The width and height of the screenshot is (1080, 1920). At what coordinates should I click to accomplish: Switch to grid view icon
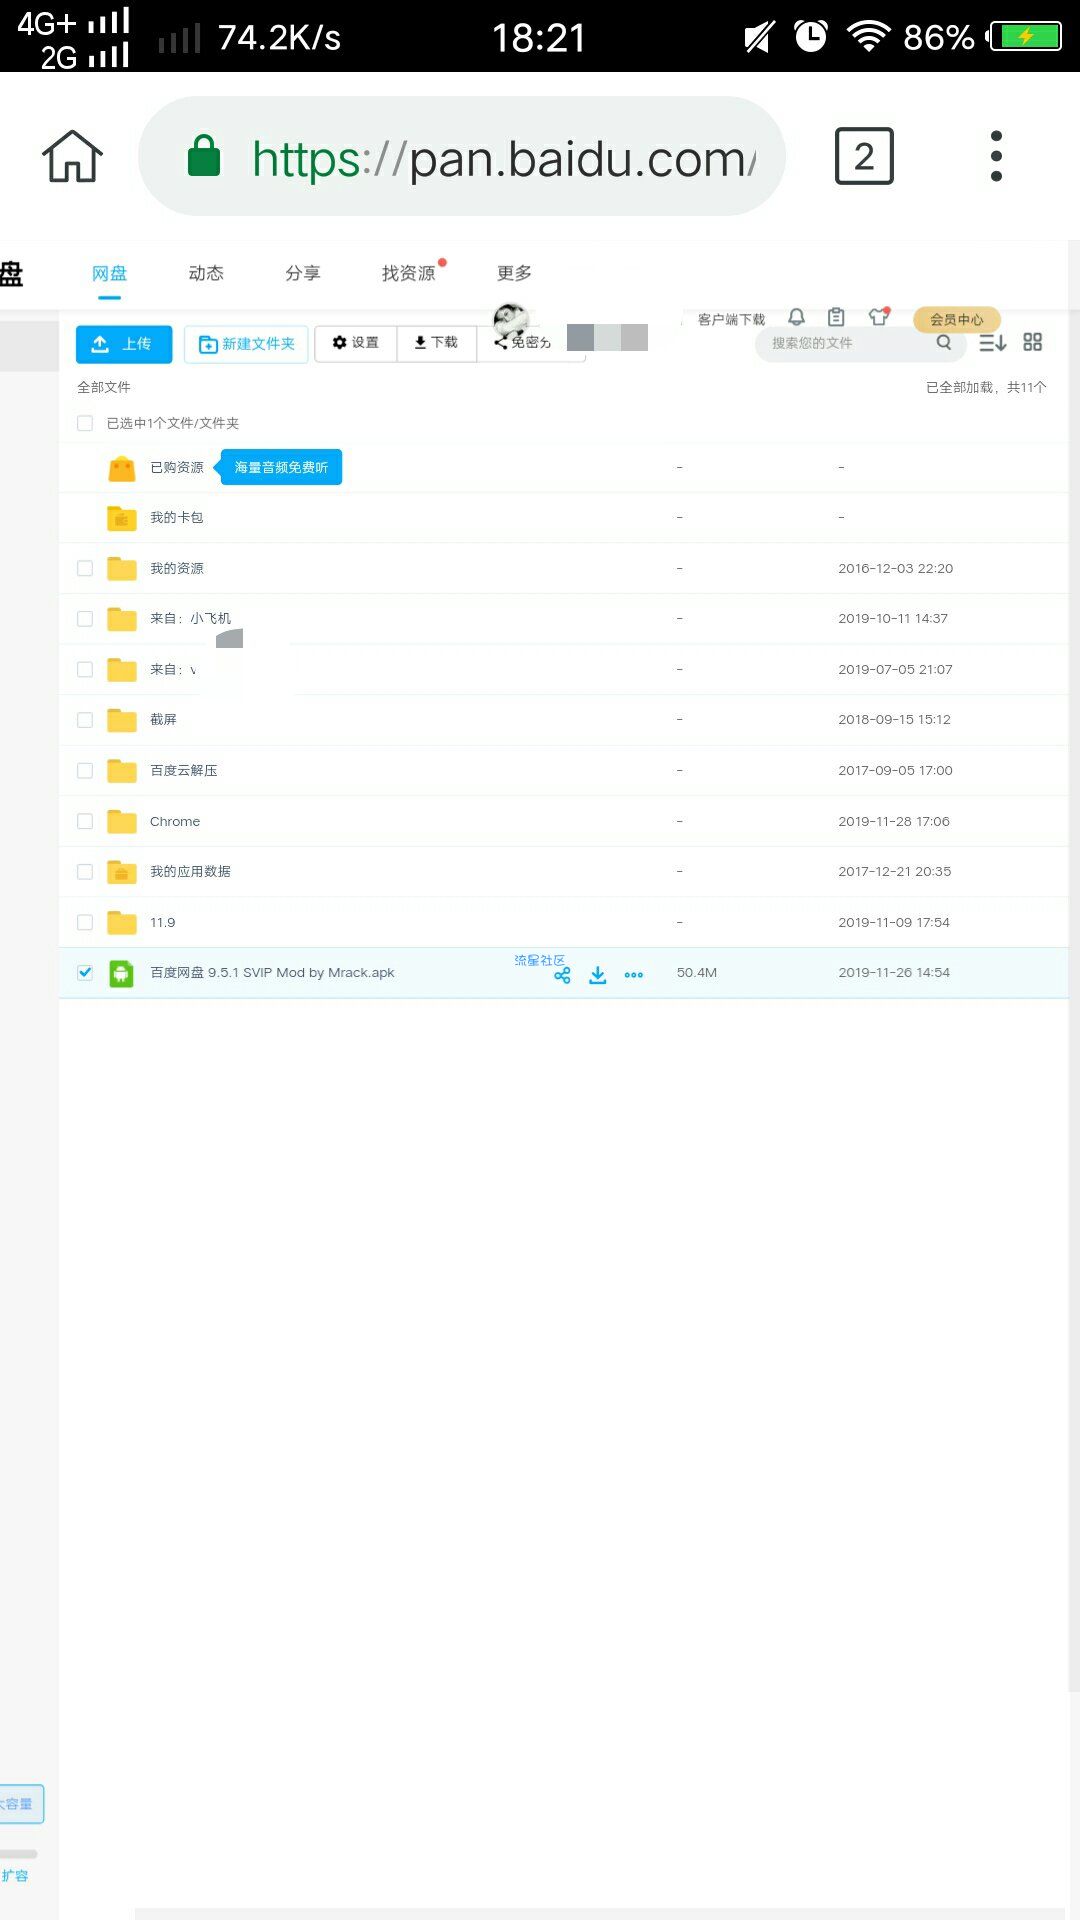pyautogui.click(x=1033, y=342)
